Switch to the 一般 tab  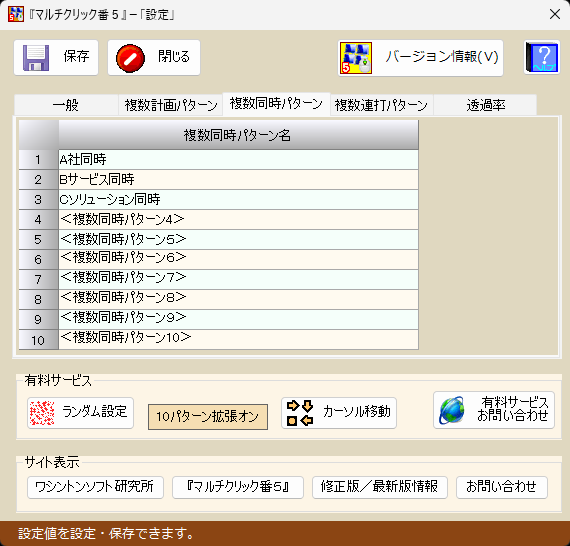coord(66,105)
